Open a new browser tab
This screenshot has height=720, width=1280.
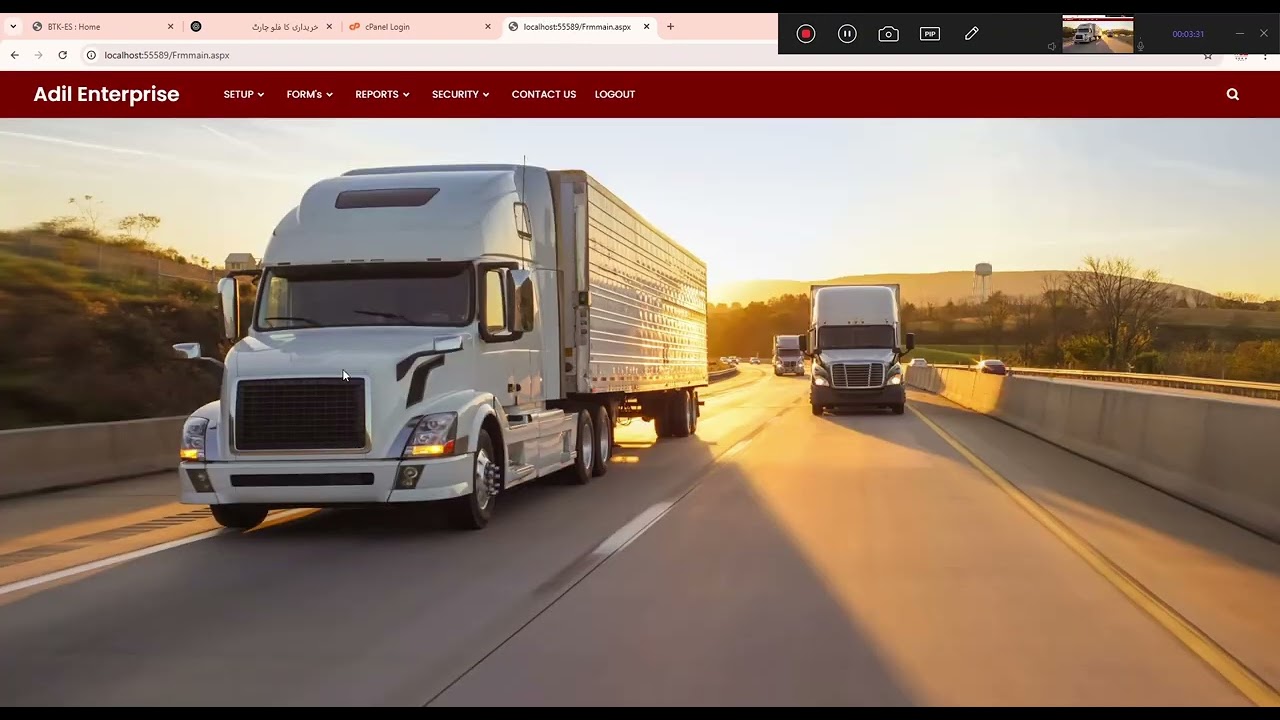pyautogui.click(x=670, y=27)
